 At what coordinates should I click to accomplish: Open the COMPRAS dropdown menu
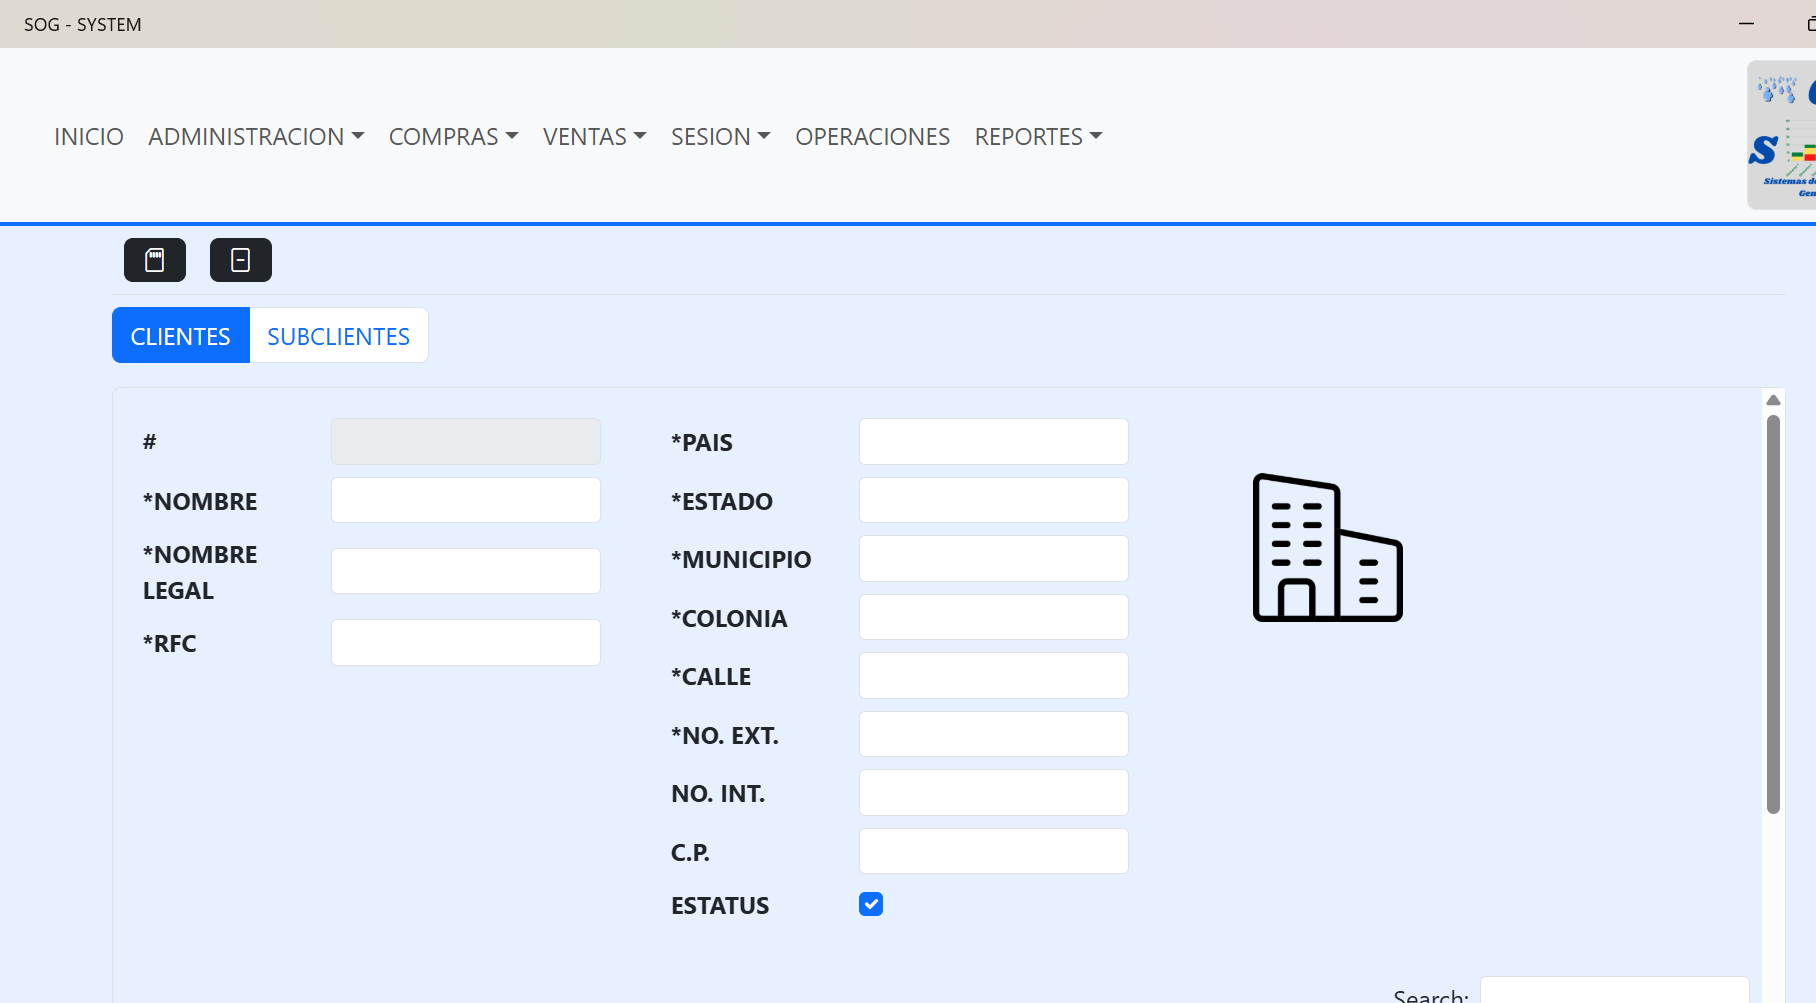(x=453, y=136)
